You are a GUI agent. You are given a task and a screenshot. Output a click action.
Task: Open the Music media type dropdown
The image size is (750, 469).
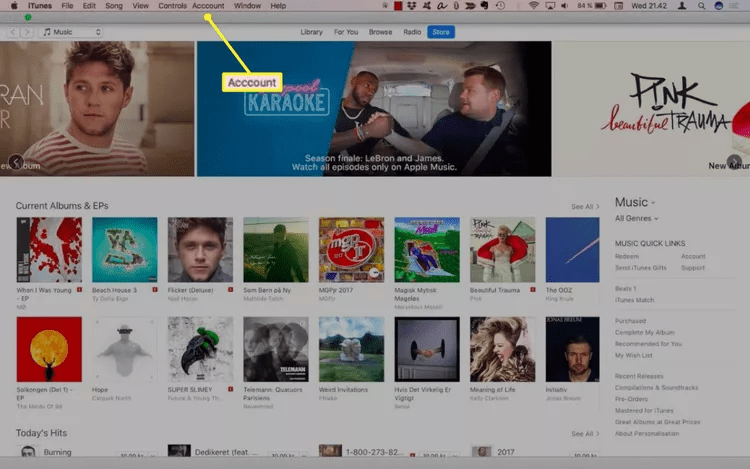coord(71,32)
